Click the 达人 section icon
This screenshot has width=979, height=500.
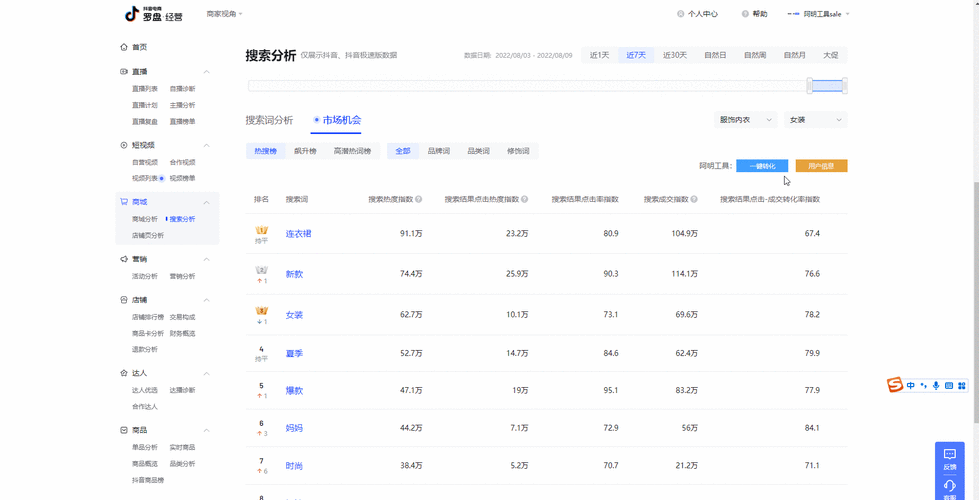point(124,373)
